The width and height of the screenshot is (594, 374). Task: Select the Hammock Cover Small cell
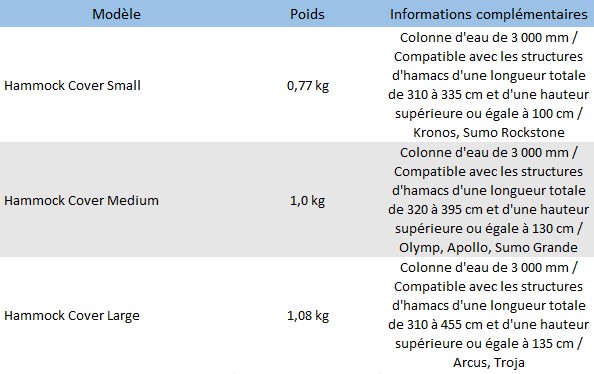point(72,85)
